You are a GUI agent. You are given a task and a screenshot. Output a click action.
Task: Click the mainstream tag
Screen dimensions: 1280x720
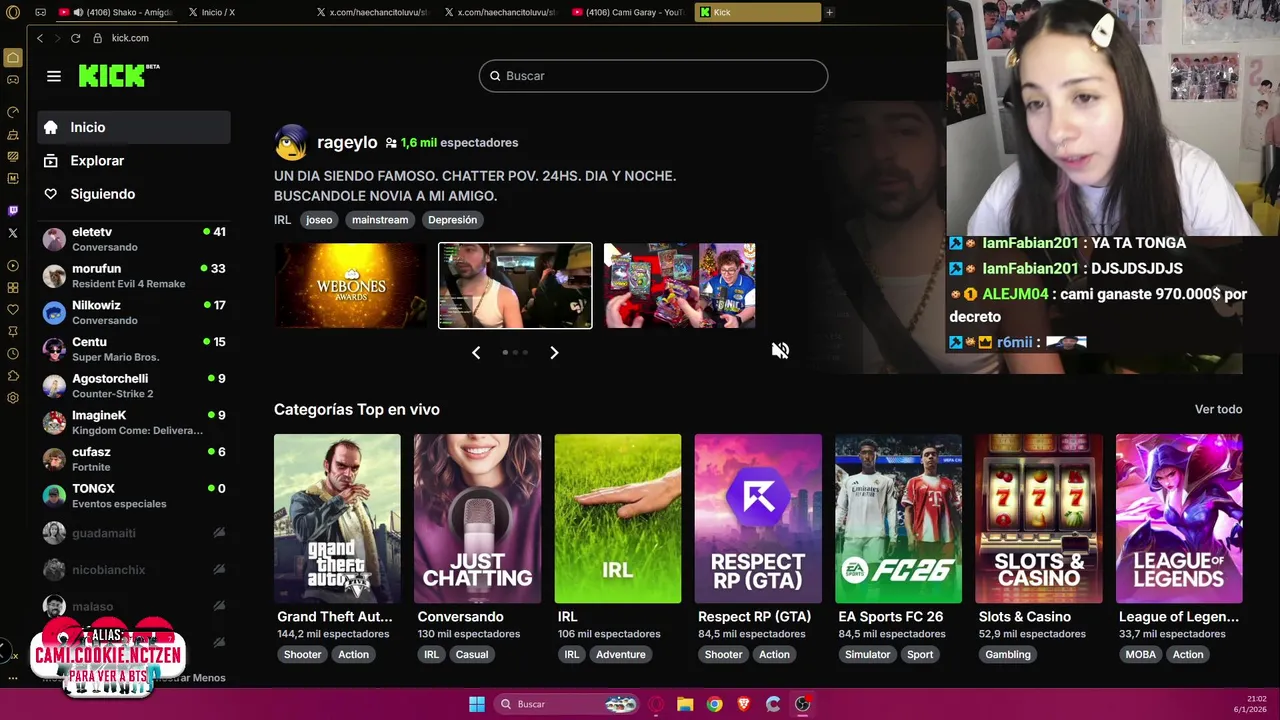[x=380, y=220]
